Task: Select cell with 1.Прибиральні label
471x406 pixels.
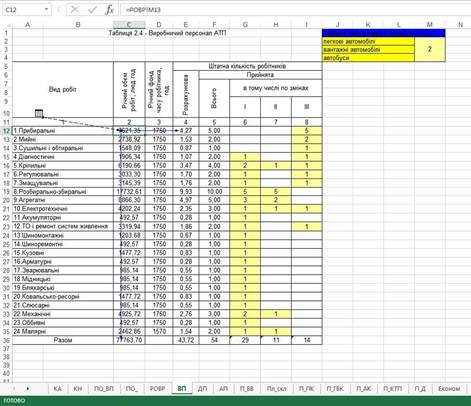Action: 63,131
